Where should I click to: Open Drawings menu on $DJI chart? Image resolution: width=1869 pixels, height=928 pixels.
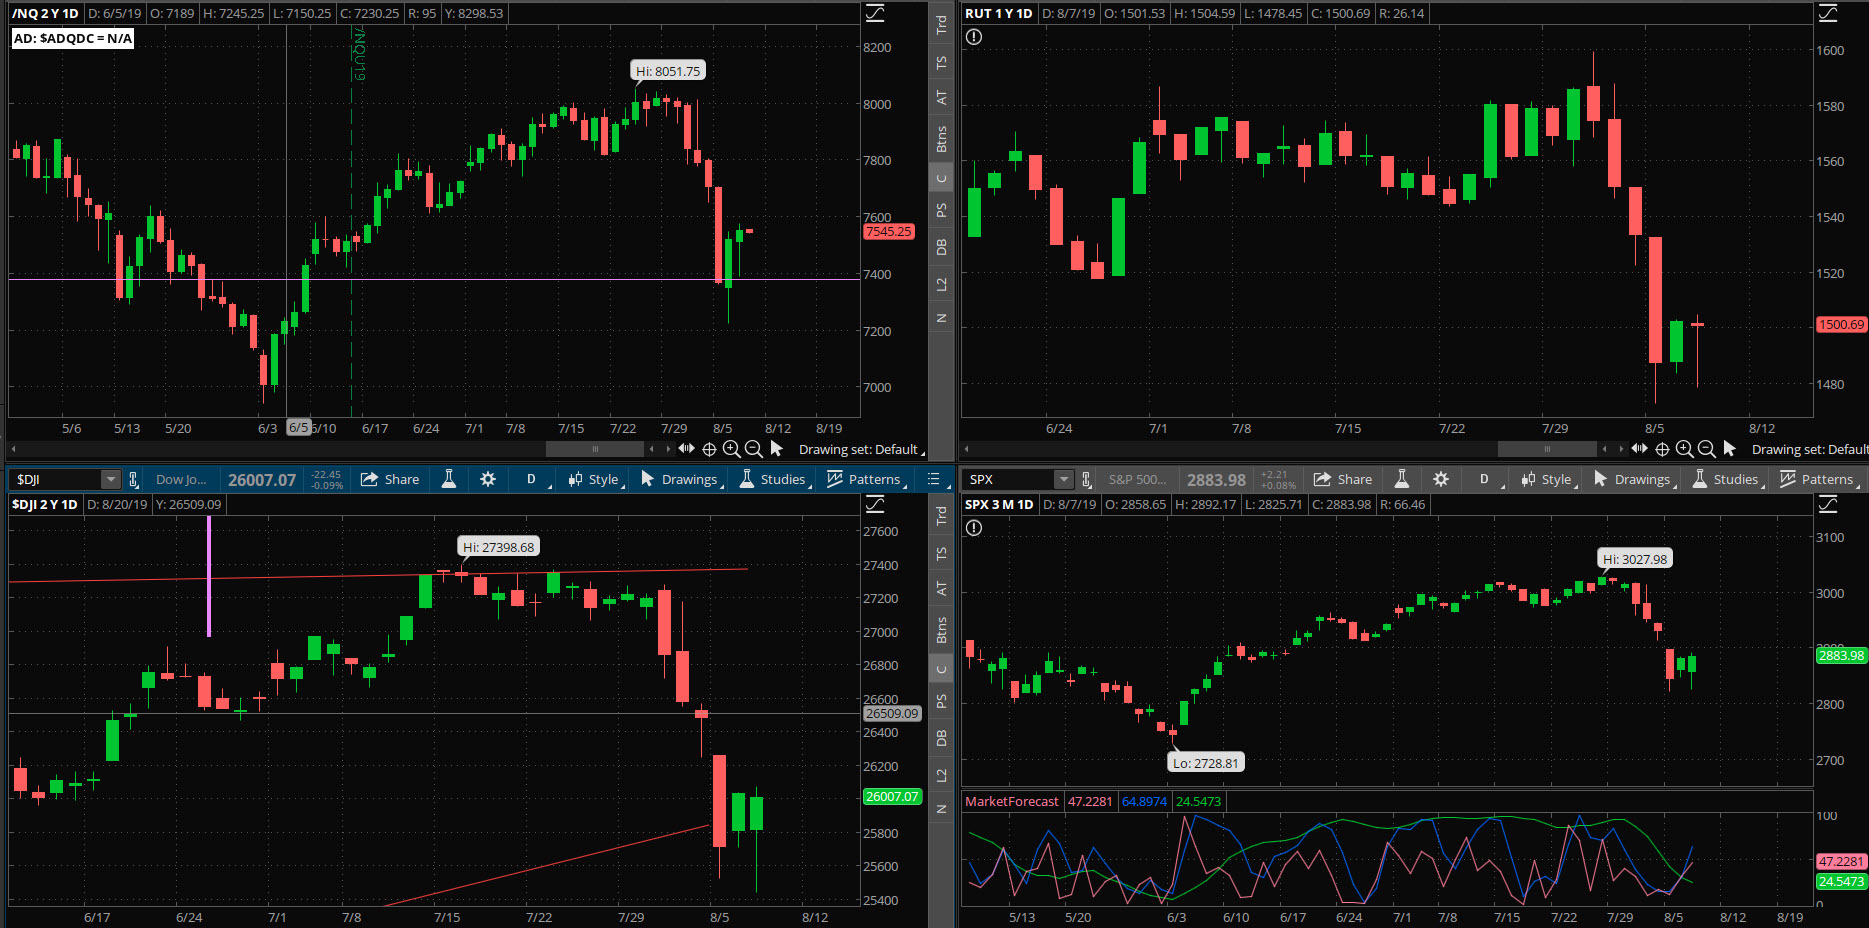pos(681,480)
